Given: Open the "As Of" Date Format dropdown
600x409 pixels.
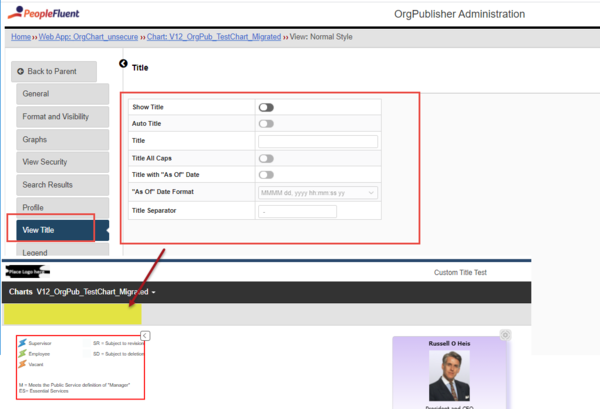Looking at the screenshot, I should point(318,193).
